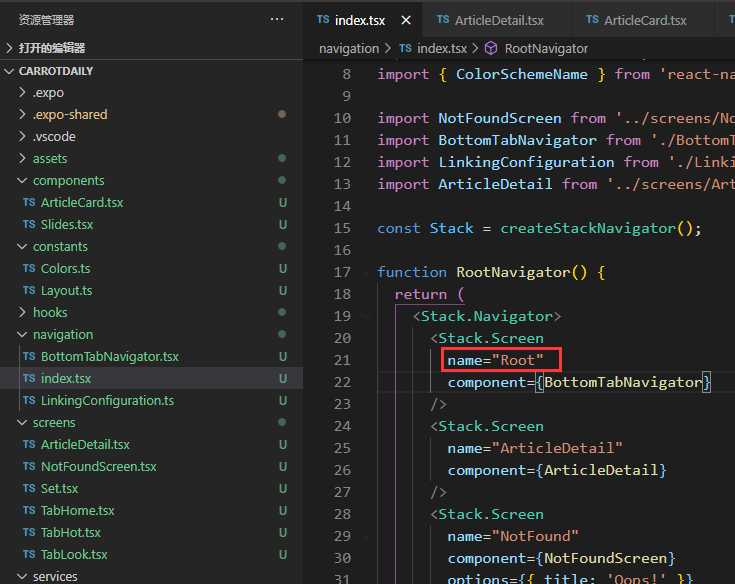This screenshot has width=735, height=584.
Task: Click the modified dot beside .expo-shared
Action: [282, 114]
